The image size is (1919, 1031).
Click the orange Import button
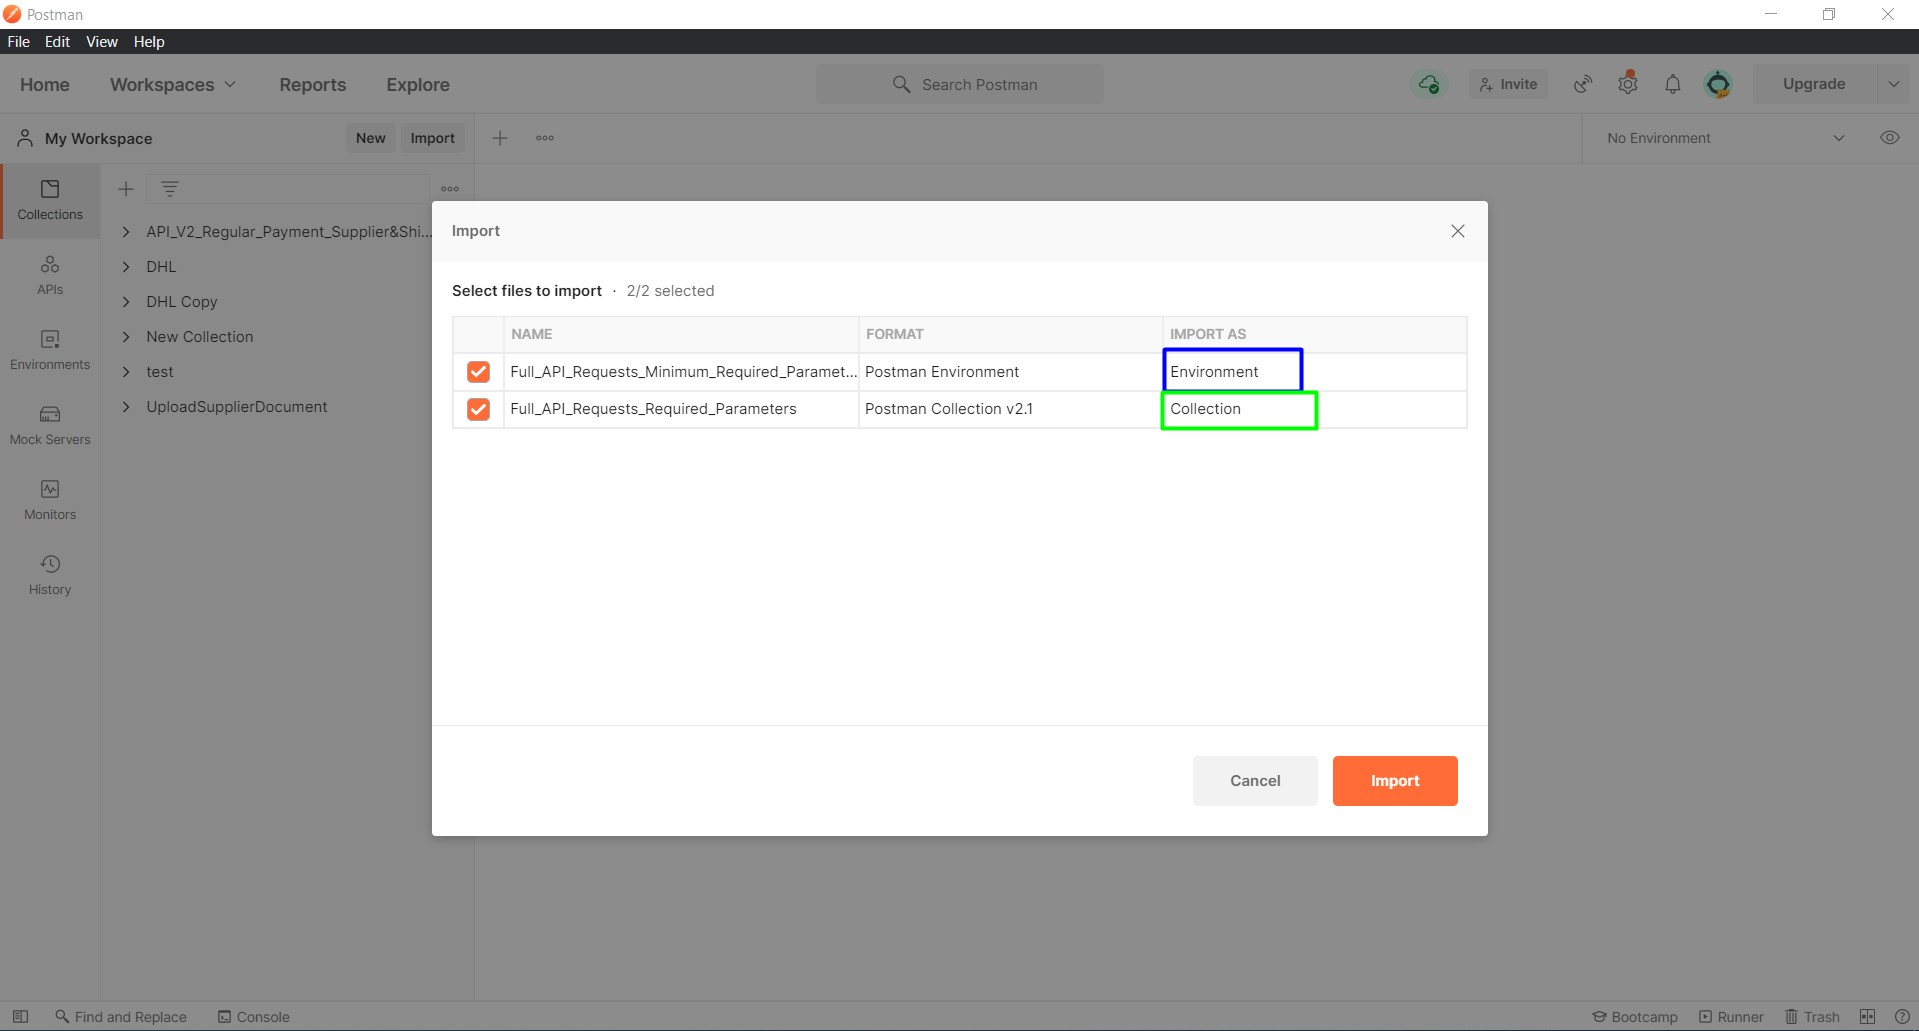click(x=1395, y=781)
